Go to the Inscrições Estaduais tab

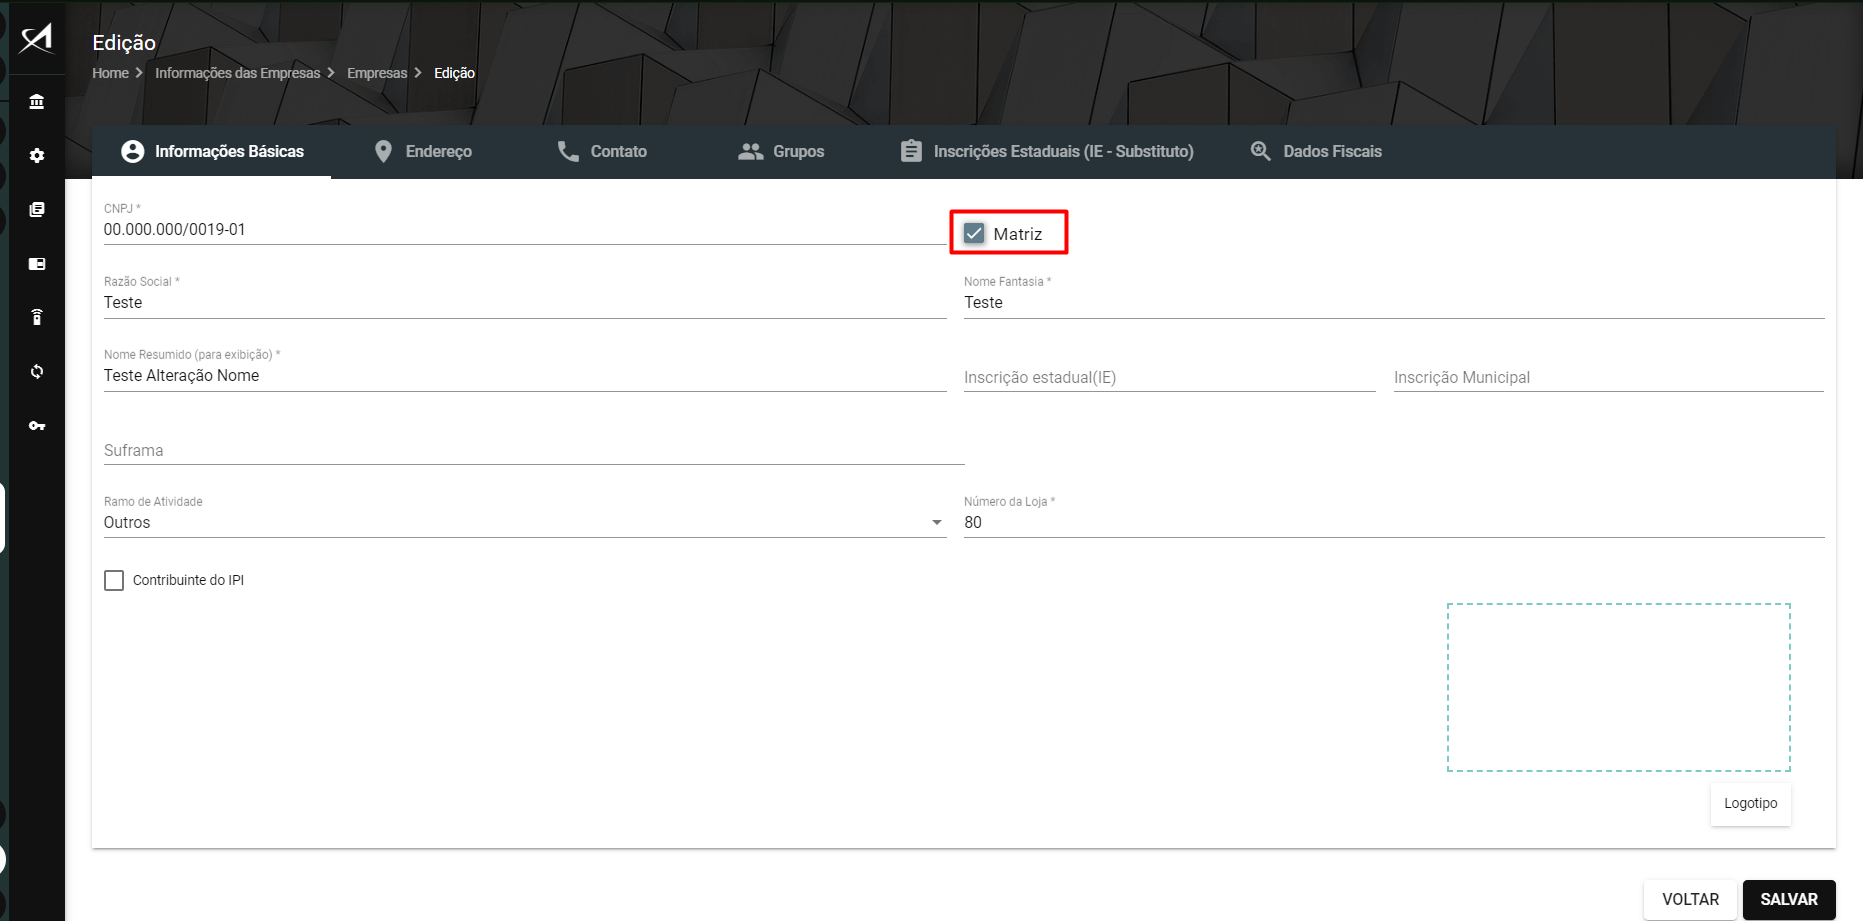(x=1047, y=152)
